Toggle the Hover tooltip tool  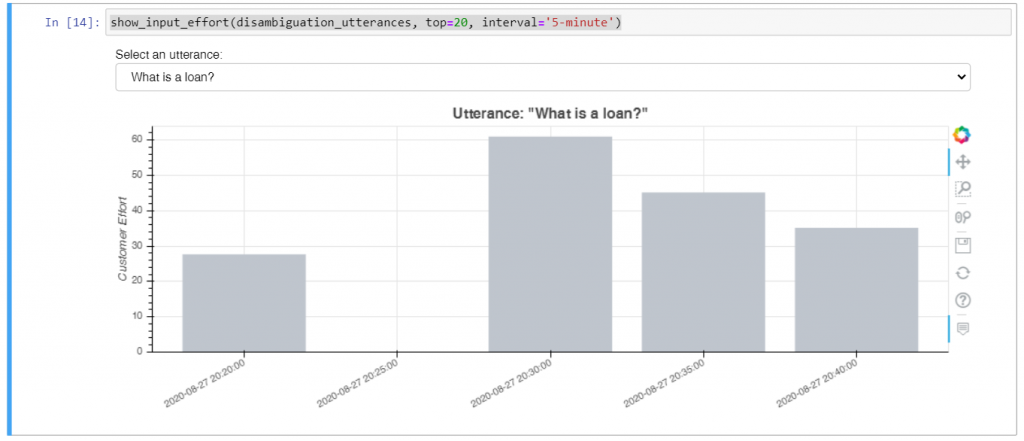click(x=962, y=328)
